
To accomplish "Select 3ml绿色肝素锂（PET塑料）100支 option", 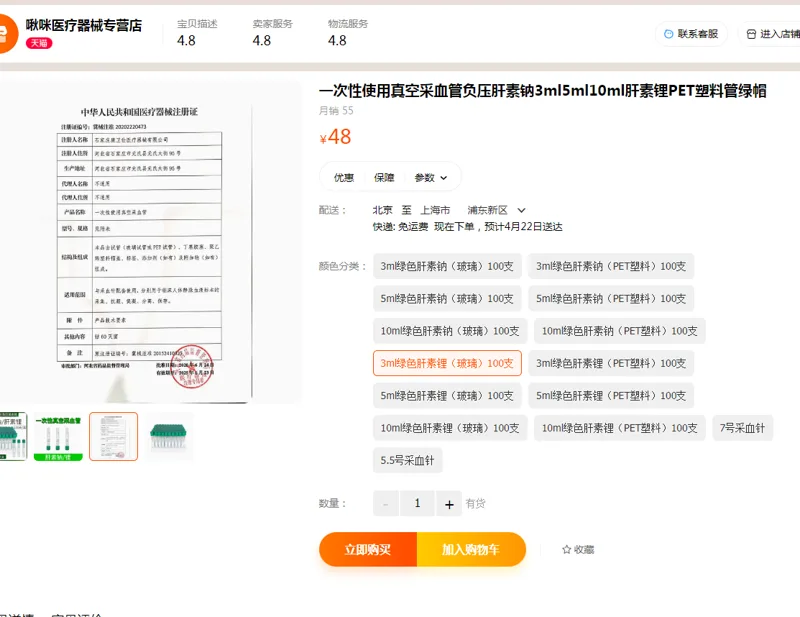I will 611,363.
